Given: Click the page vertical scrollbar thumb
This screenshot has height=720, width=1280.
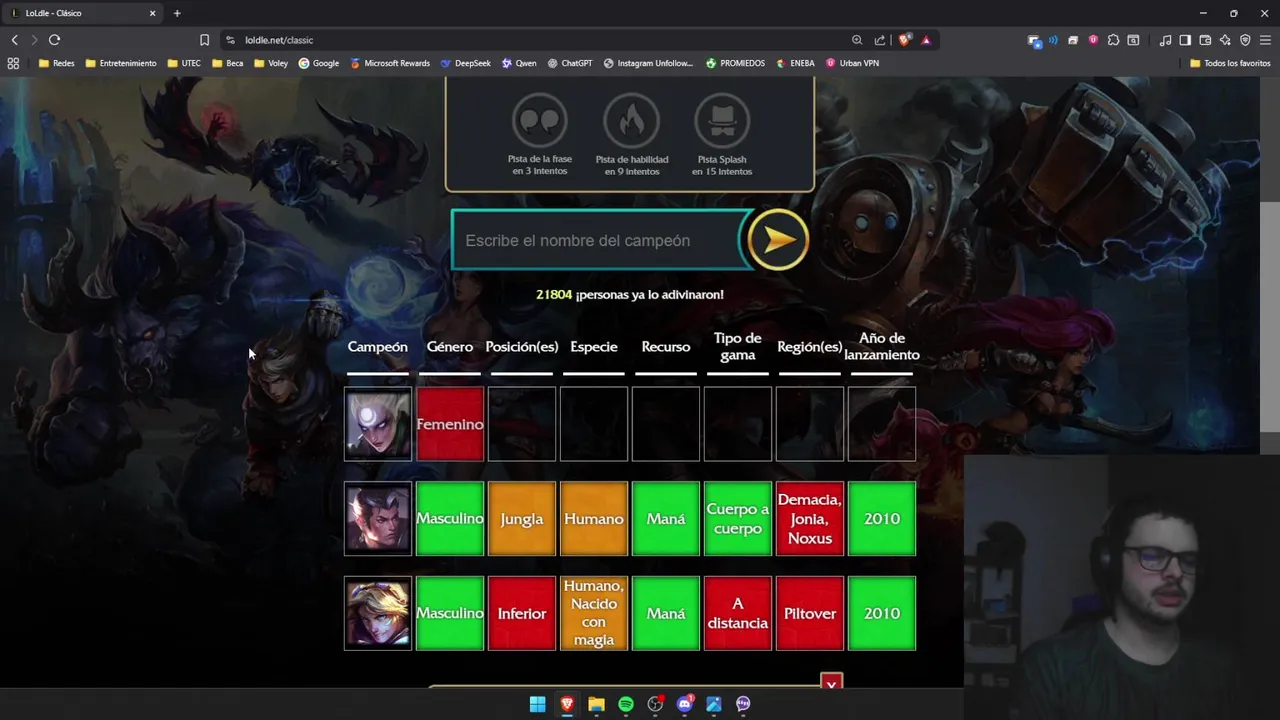Looking at the screenshot, I should point(1270,315).
